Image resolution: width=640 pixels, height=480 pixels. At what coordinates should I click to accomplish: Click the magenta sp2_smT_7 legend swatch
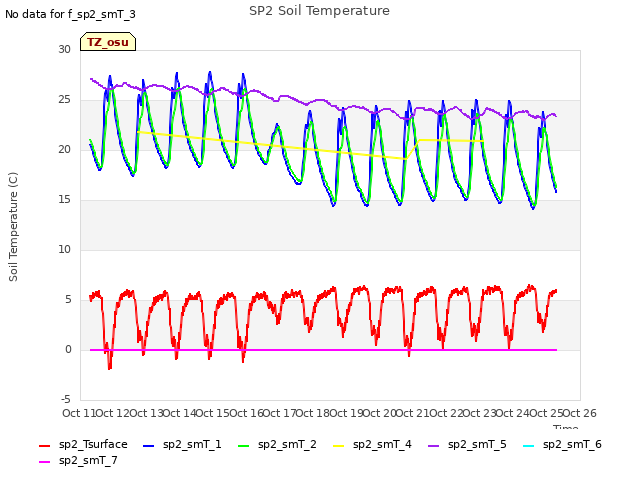coord(44,462)
